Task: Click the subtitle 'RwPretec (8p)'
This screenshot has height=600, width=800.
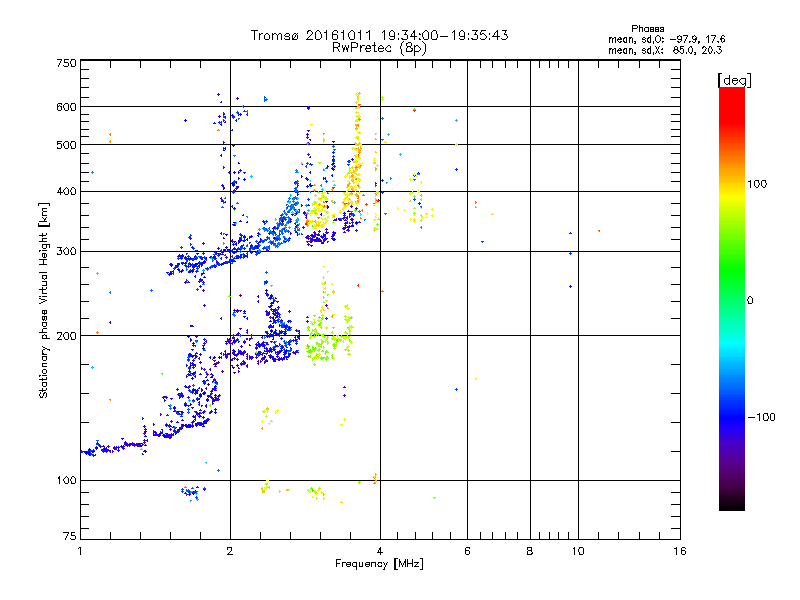Action: tap(379, 48)
